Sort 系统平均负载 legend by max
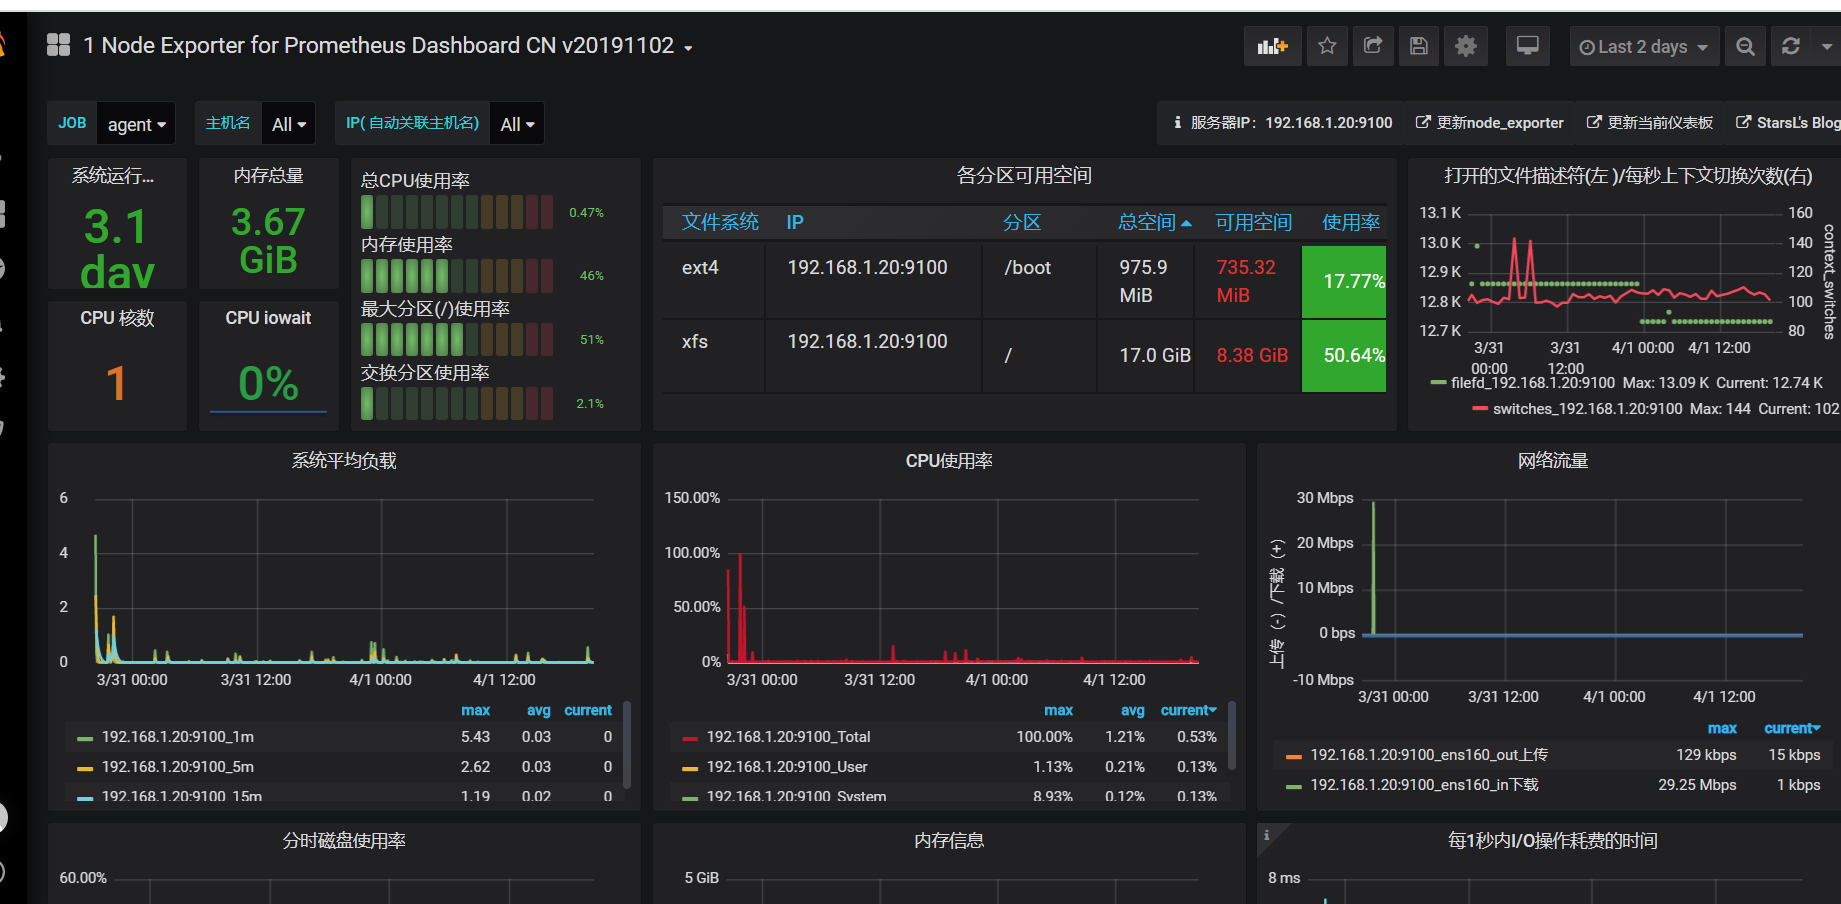This screenshot has height=904, width=1841. tap(475, 710)
